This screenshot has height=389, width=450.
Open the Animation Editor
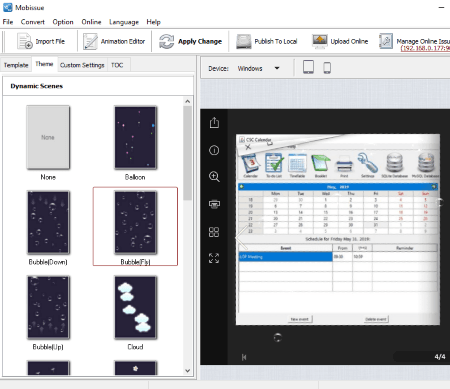[114, 41]
